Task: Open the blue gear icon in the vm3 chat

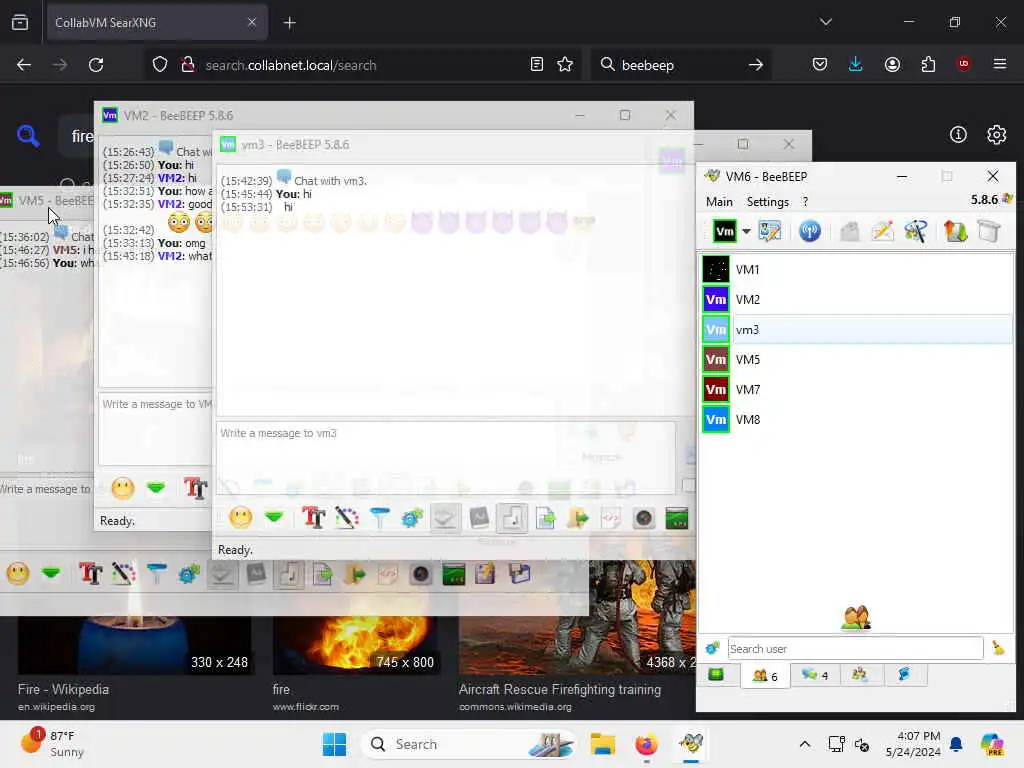Action: (412, 519)
